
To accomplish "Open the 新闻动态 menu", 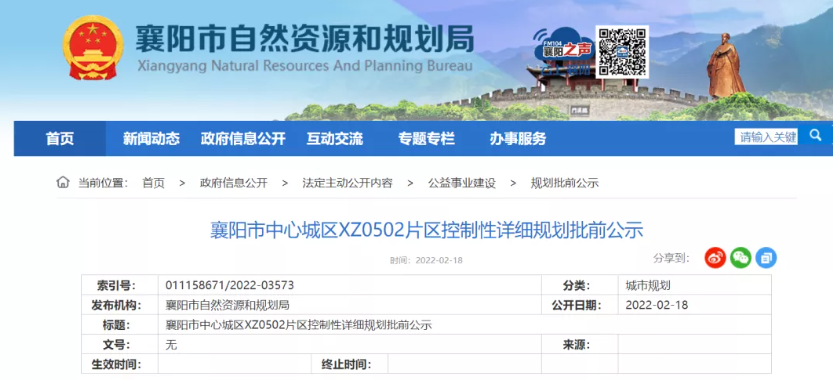I will tap(151, 139).
